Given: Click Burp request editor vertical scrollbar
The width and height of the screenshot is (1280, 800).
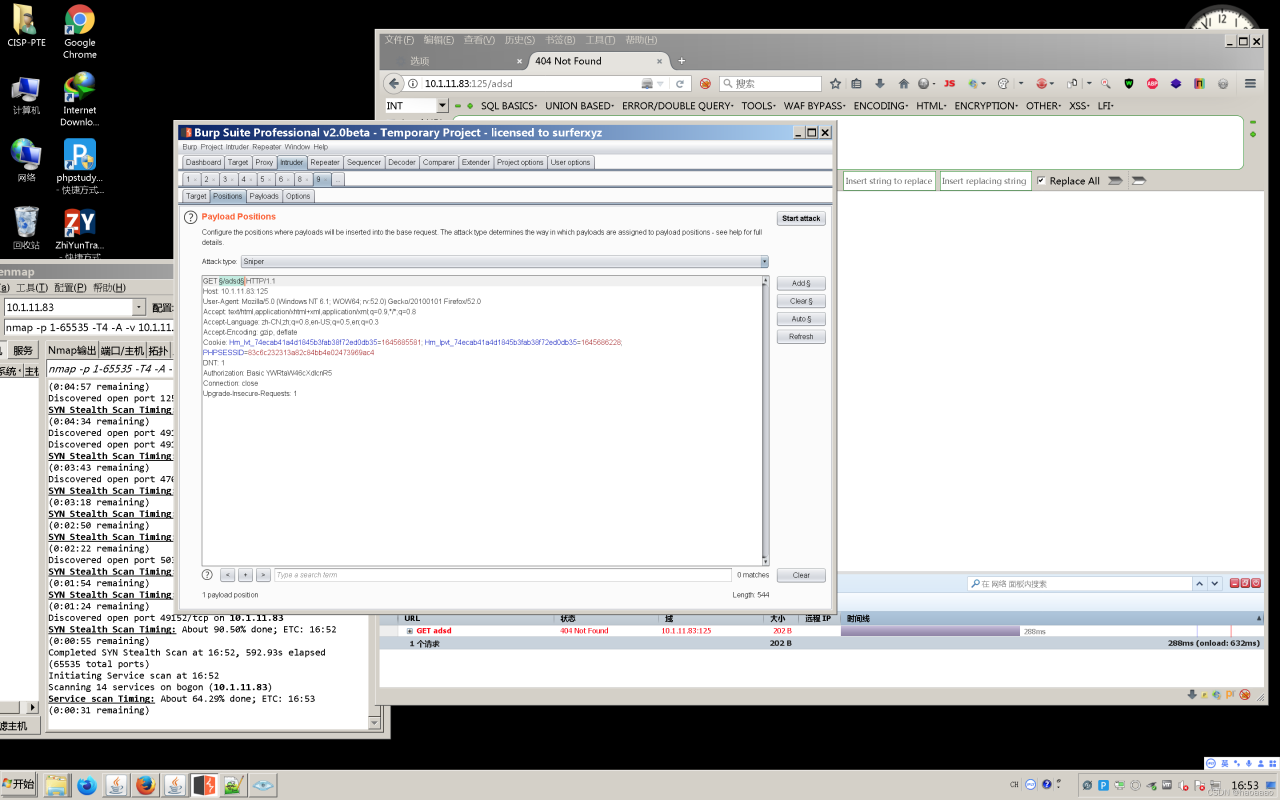Looking at the screenshot, I should (766, 421).
